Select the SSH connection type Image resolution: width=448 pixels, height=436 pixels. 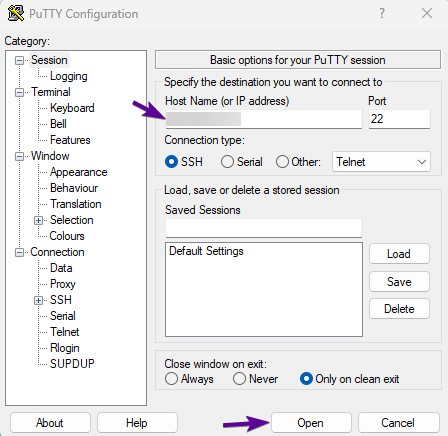point(171,162)
